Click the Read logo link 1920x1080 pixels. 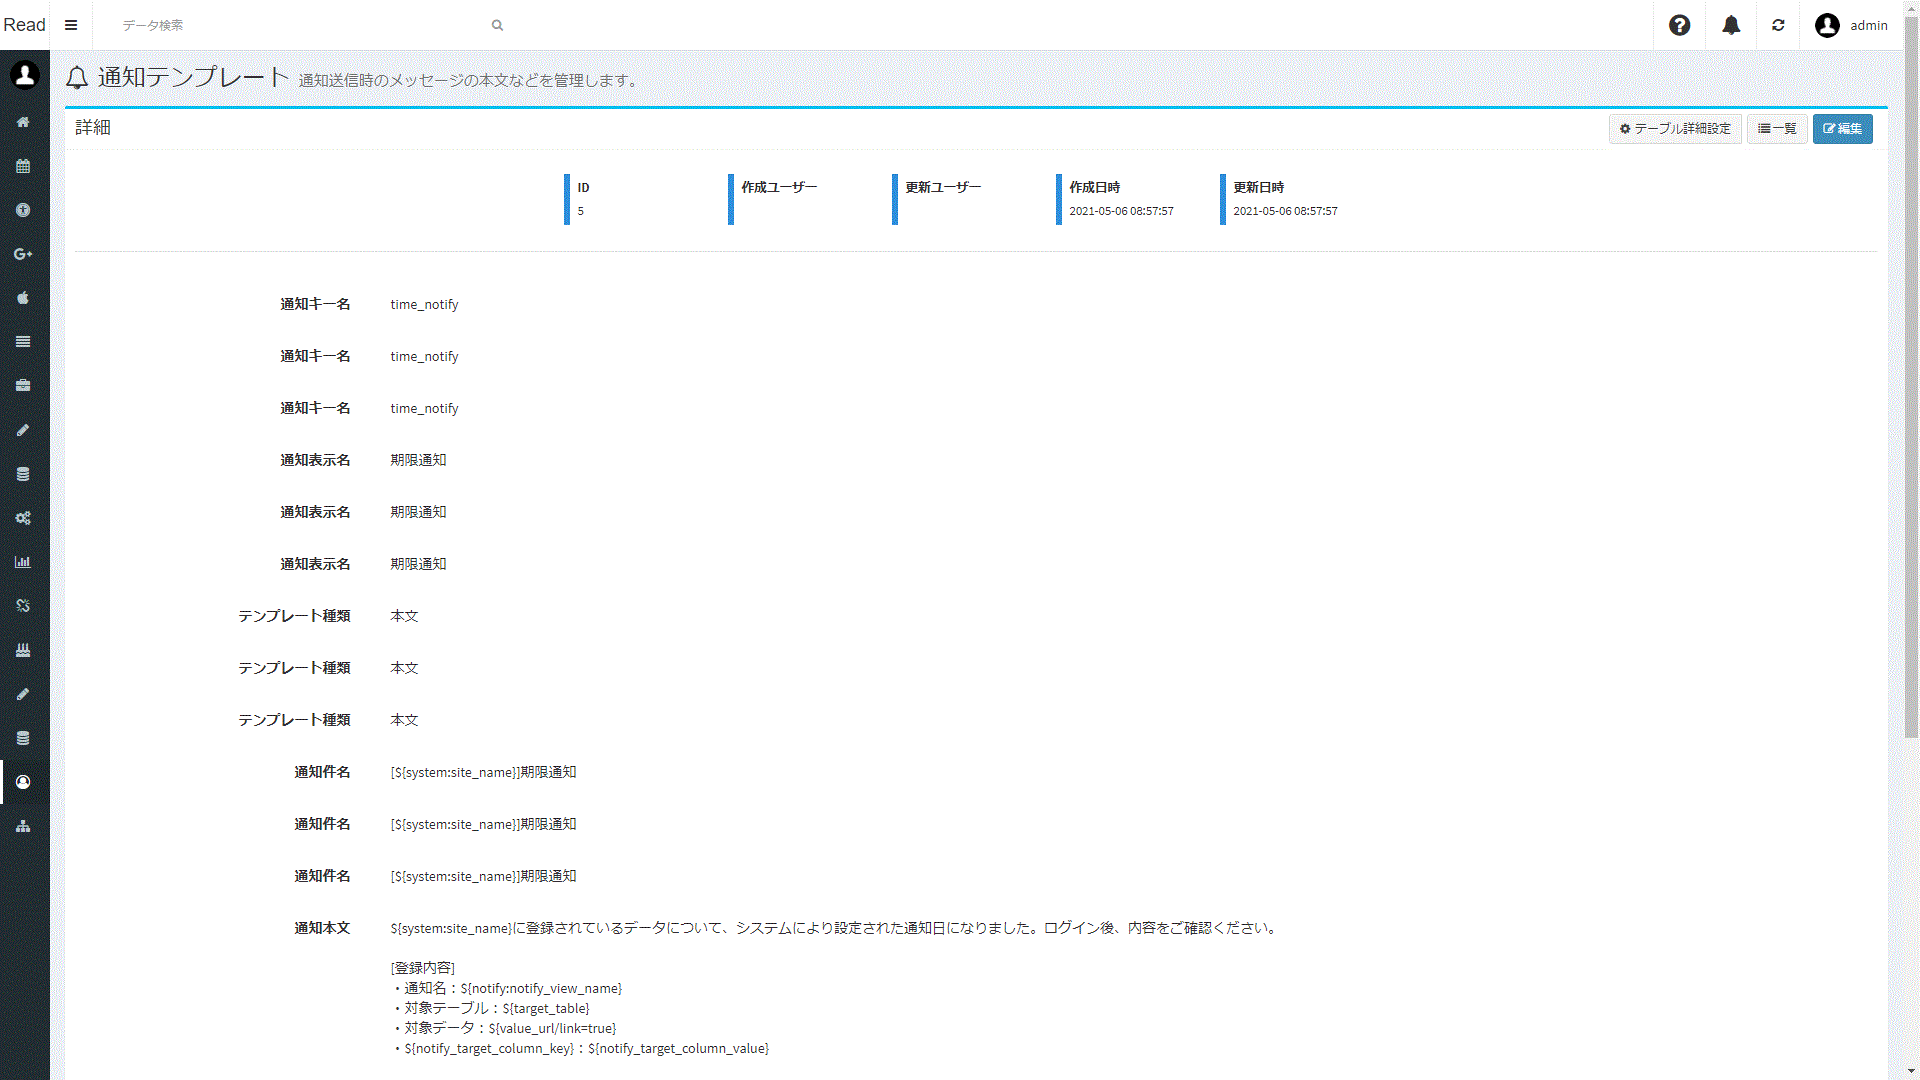pyautogui.click(x=25, y=25)
